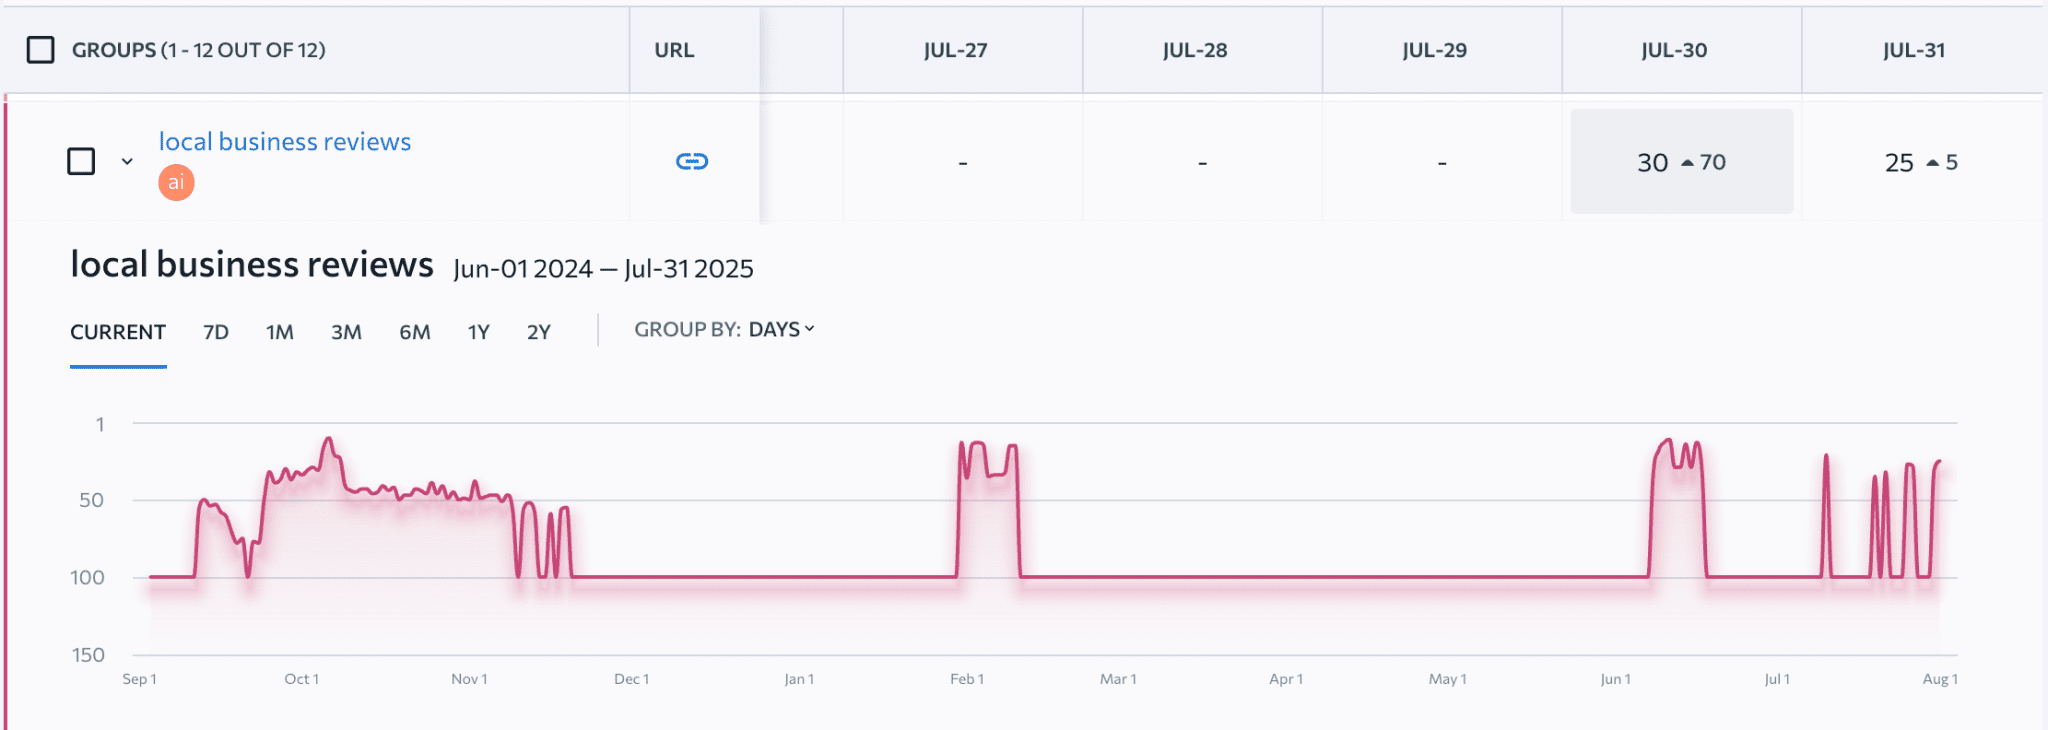The image size is (2048, 730).
Task: Collapse the local business reviews row chevron
Action: pyautogui.click(x=127, y=161)
